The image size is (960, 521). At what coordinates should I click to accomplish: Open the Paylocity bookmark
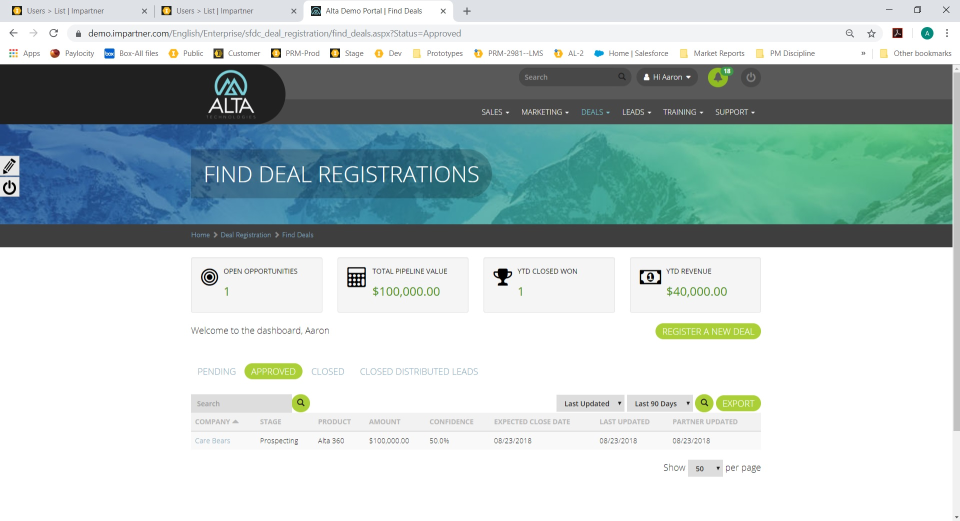pyautogui.click(x=72, y=53)
